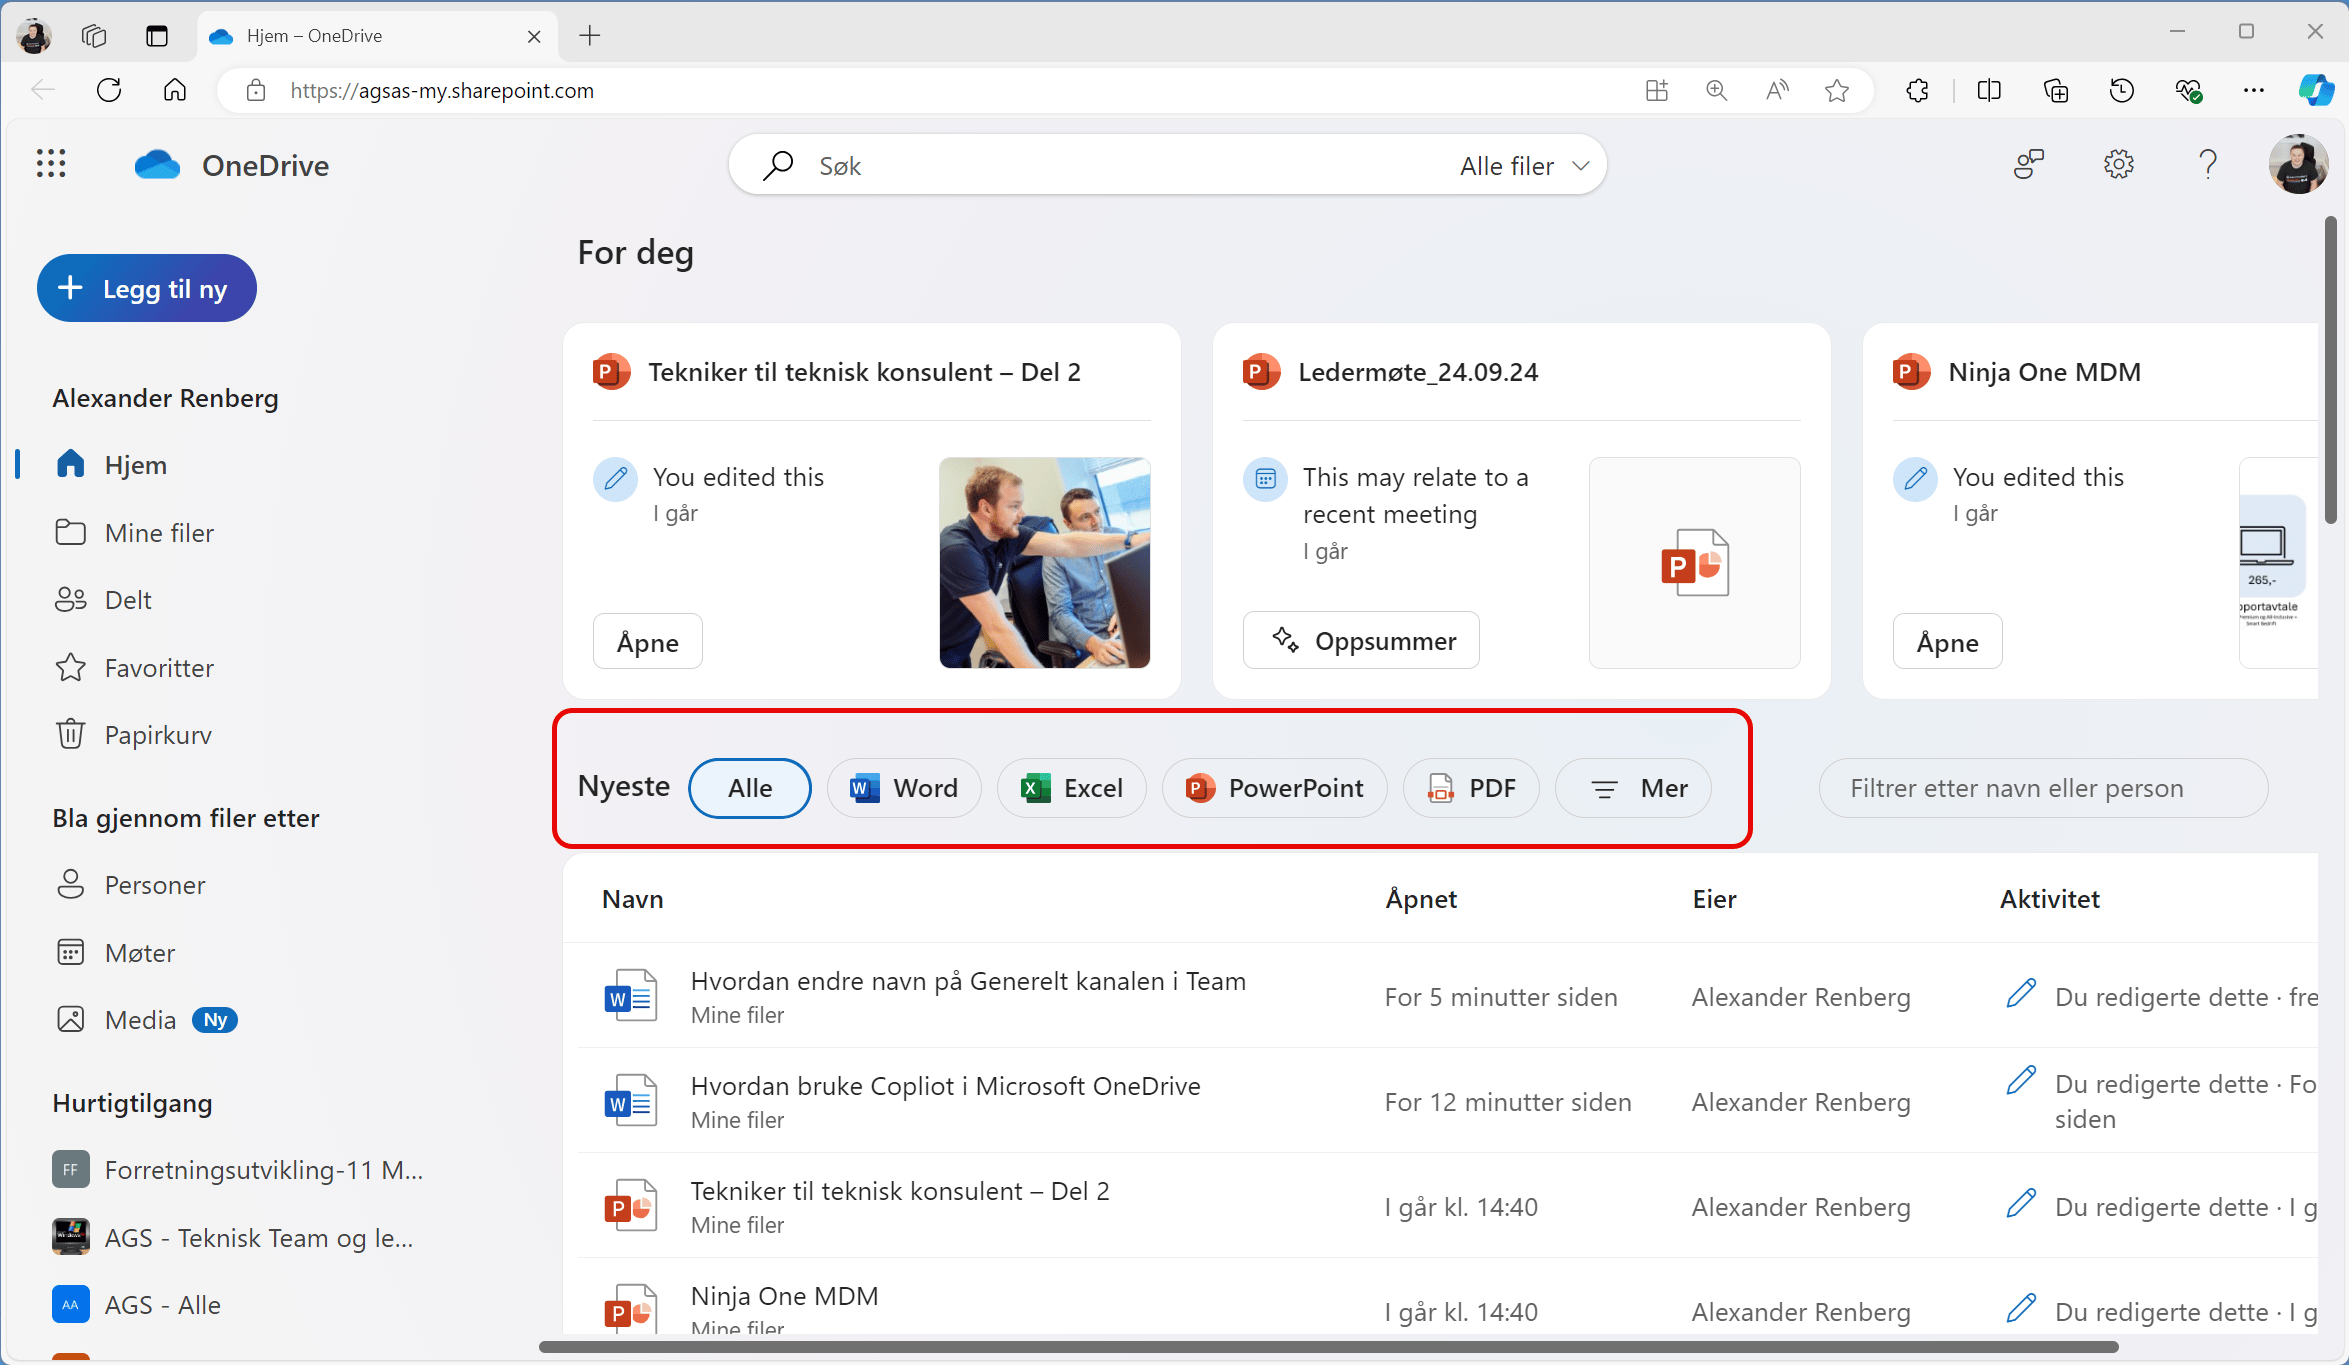Screen dimensions: 2349x1365
Task: Open Papirkurv recycle bin
Action: tap(158, 735)
